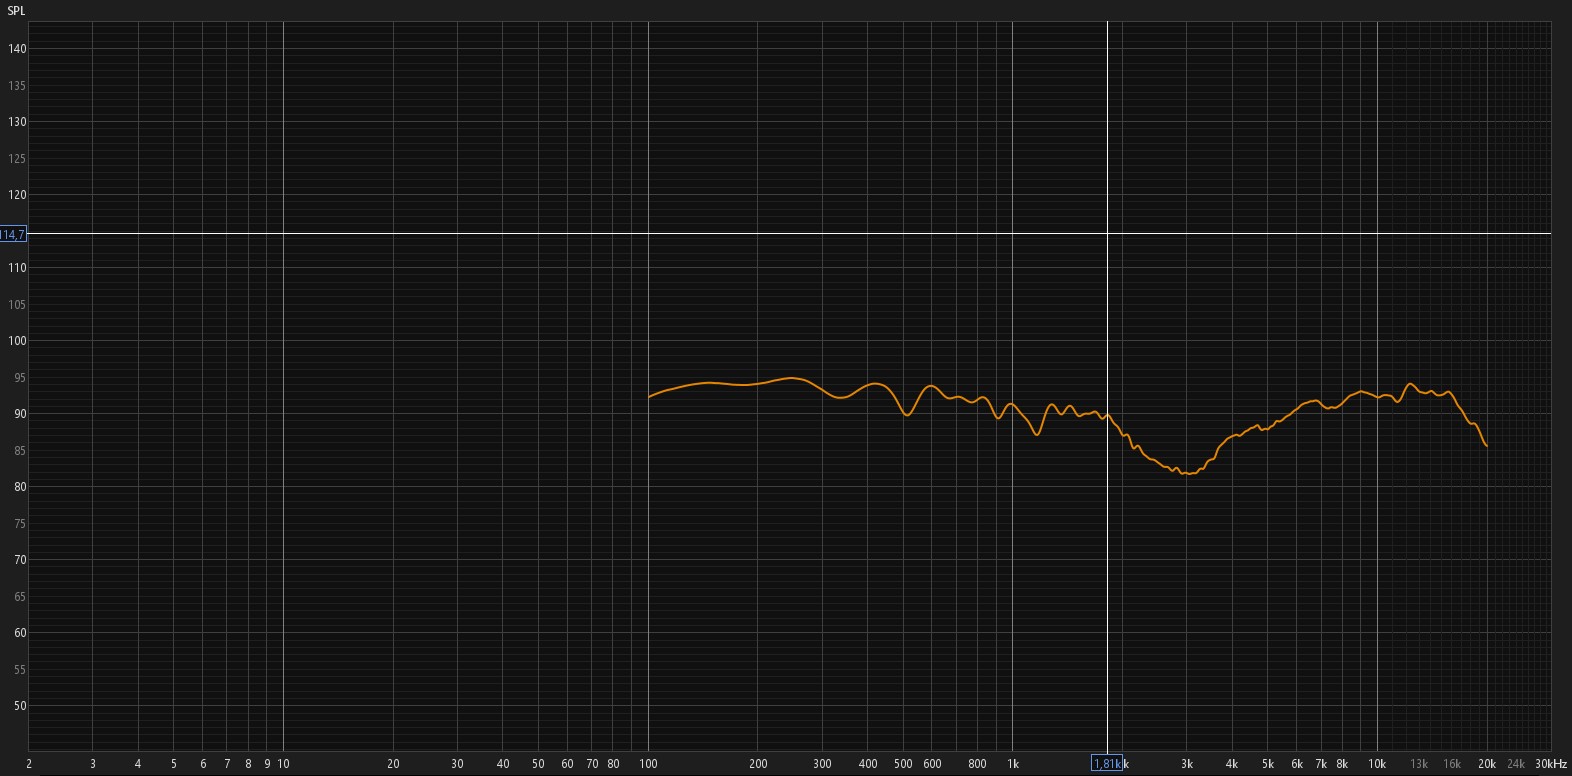Click the 13k label on the frequency axis
The height and width of the screenshot is (776, 1572).
point(1419,764)
